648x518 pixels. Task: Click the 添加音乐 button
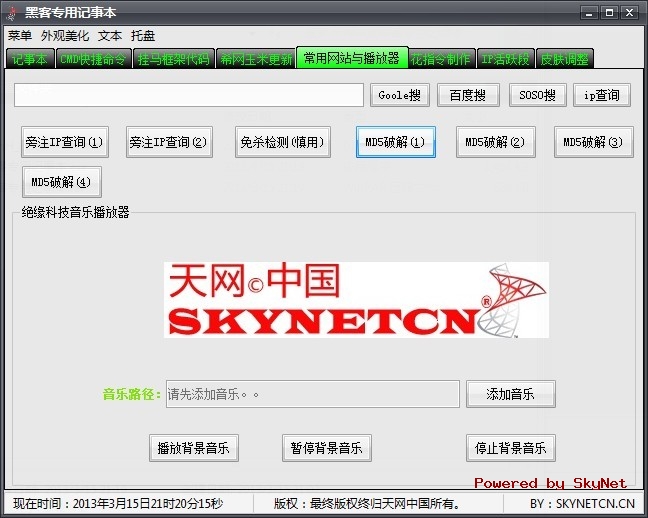[x=510, y=394]
